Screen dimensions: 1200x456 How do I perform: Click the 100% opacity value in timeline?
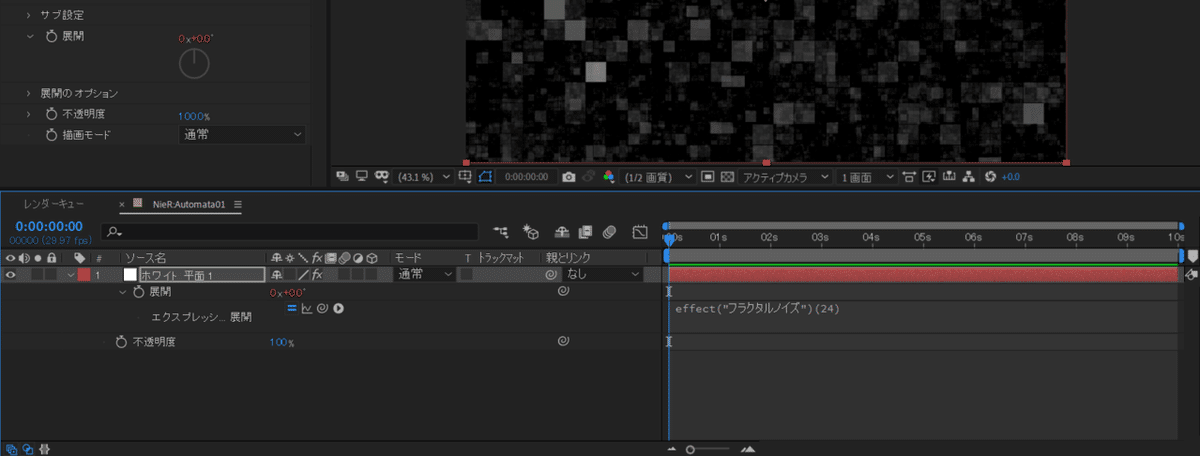(x=281, y=342)
